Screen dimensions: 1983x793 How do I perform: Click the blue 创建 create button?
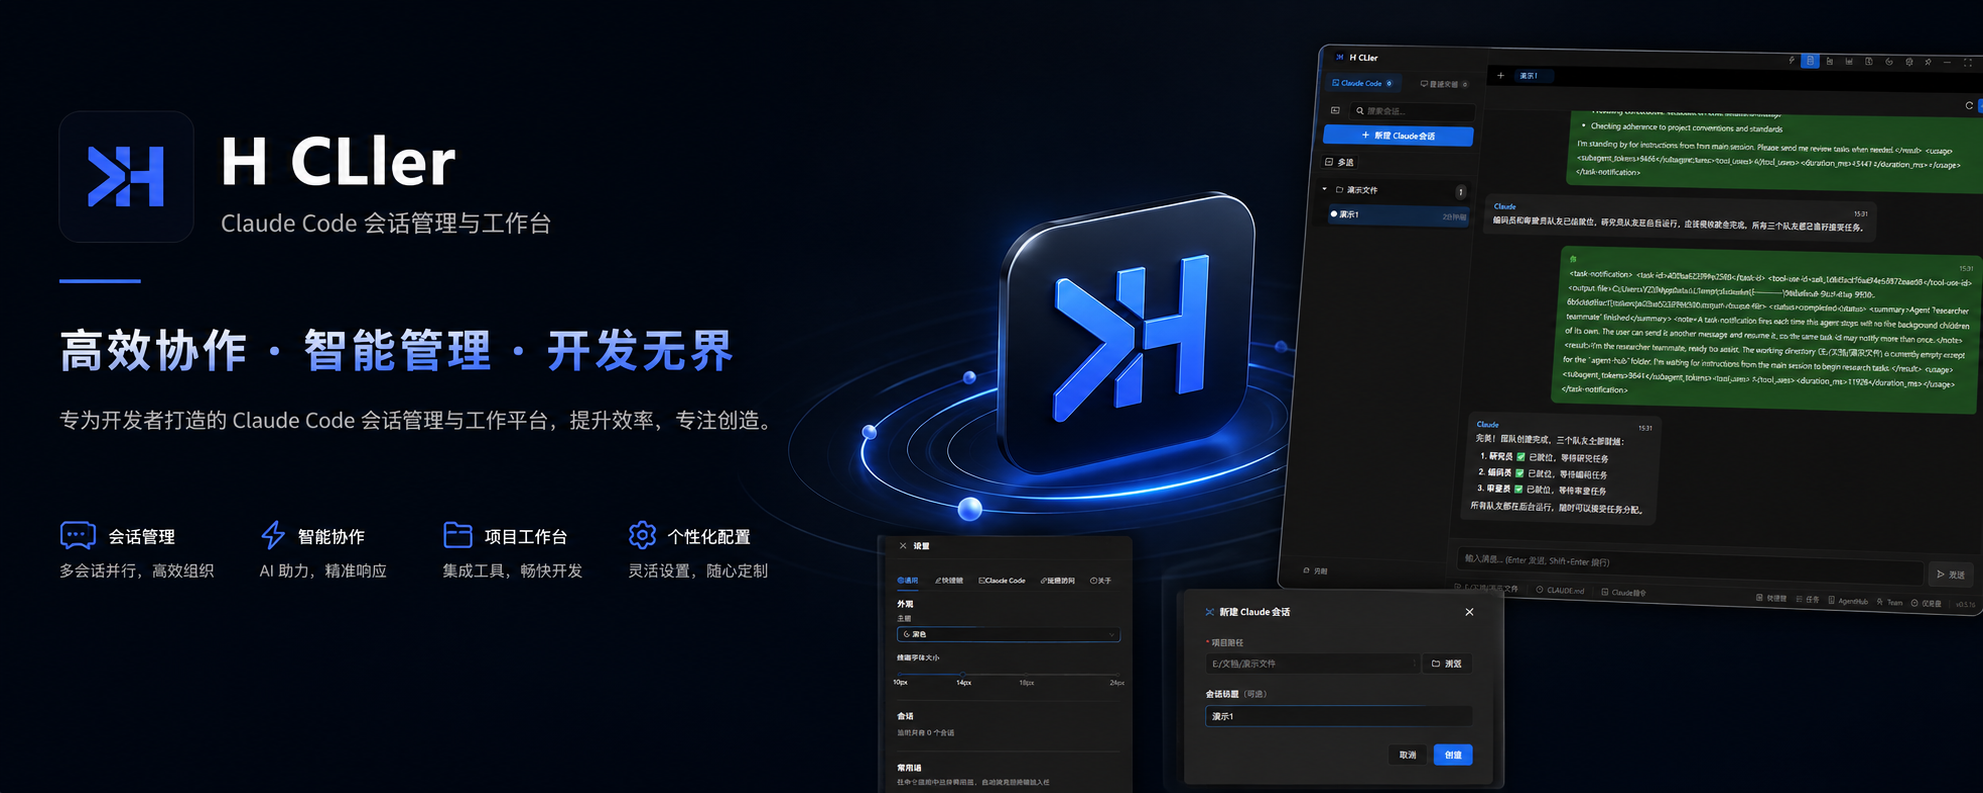click(x=1453, y=755)
